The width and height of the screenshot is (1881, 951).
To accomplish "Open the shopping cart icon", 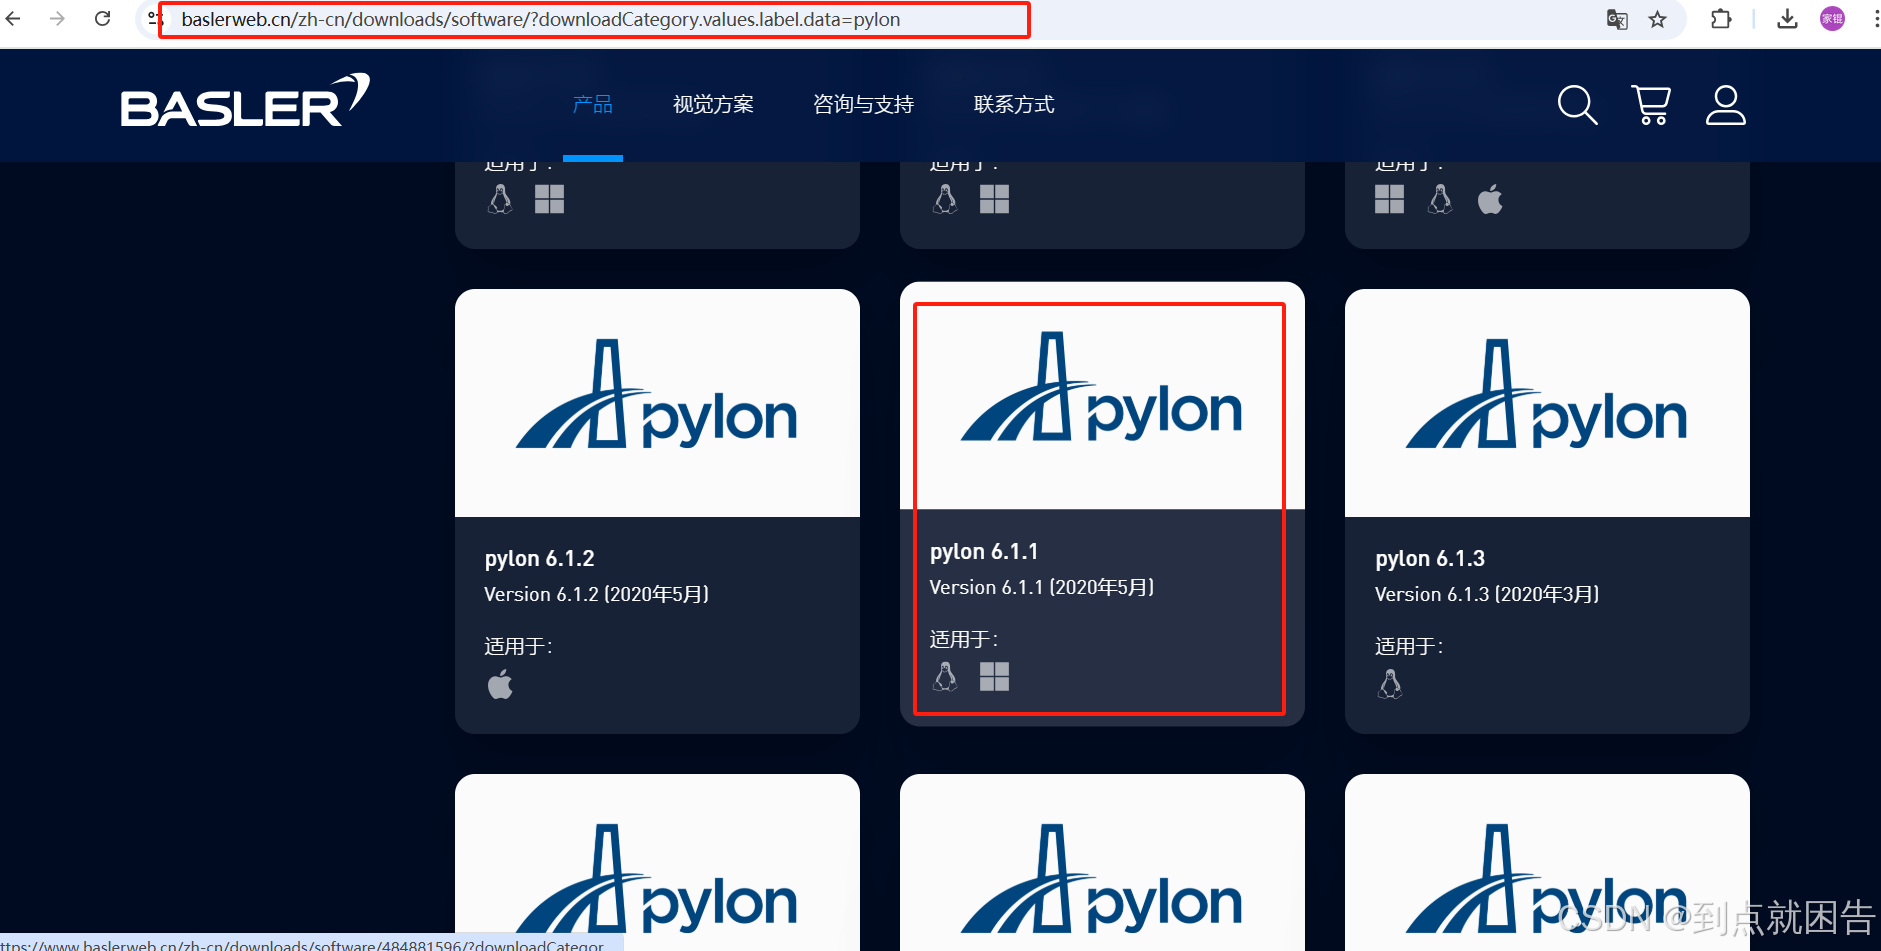I will [1650, 104].
